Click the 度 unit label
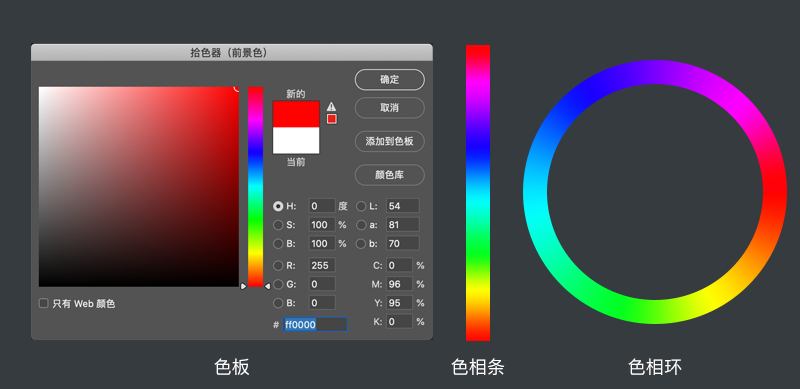 click(342, 206)
